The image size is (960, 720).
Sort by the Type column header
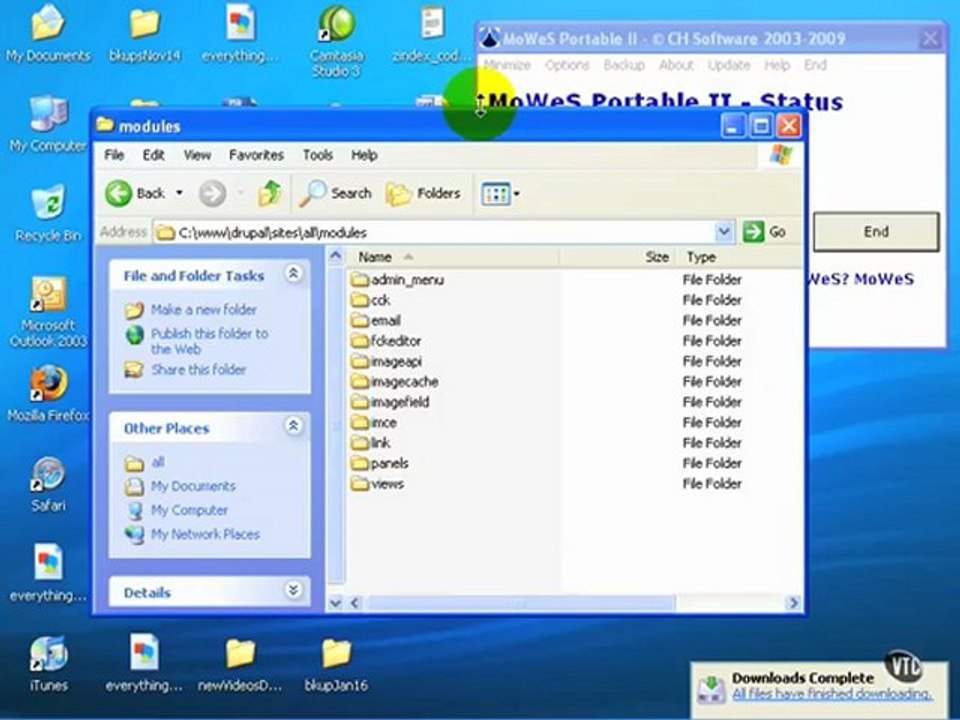[x=739, y=257]
